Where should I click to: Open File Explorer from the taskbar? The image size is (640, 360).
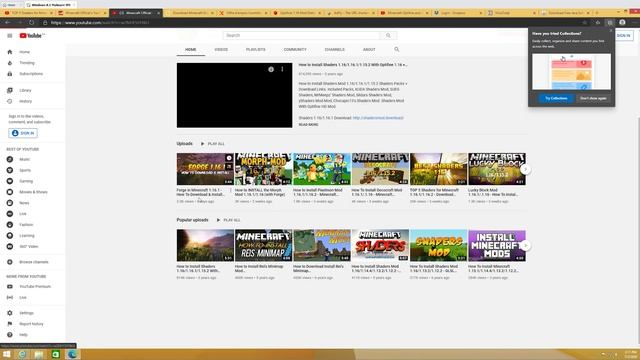[x=39, y=354]
